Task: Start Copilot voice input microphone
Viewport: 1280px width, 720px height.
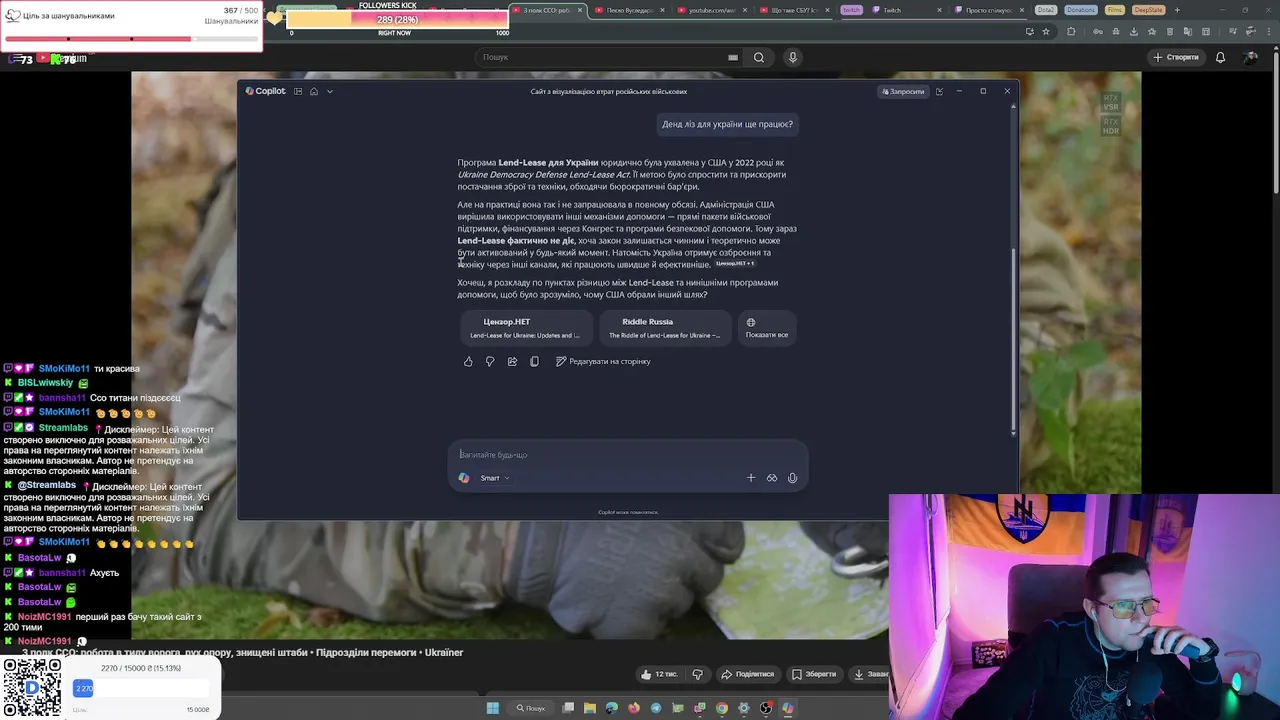Action: pos(793,478)
